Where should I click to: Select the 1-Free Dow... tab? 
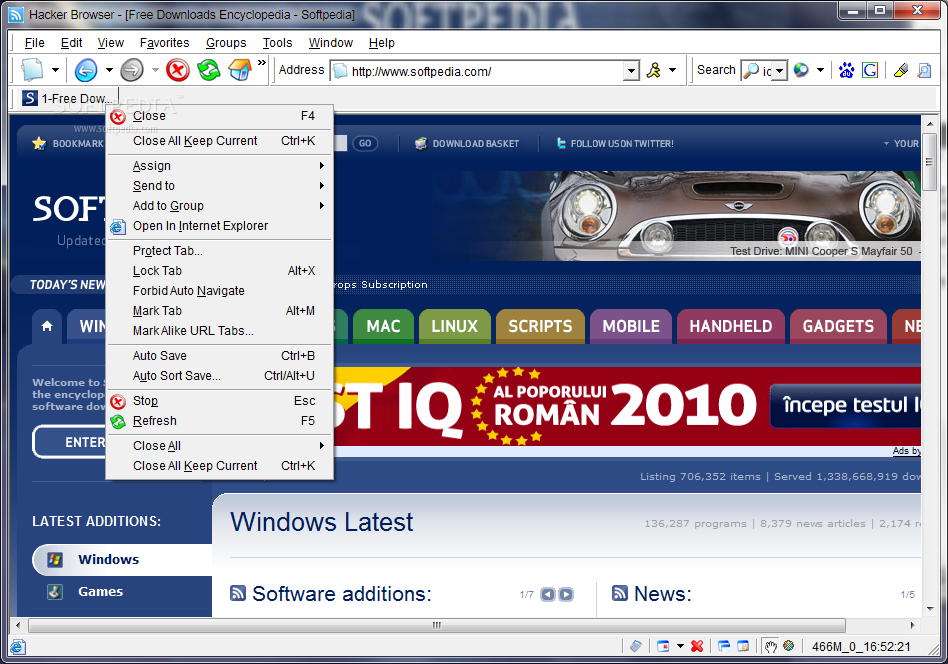point(67,99)
